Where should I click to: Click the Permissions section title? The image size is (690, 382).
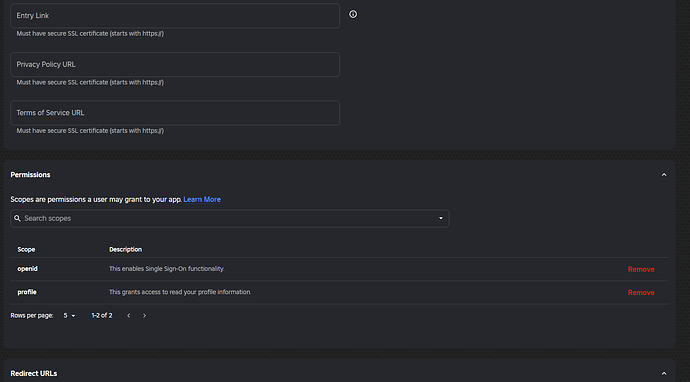pos(30,175)
